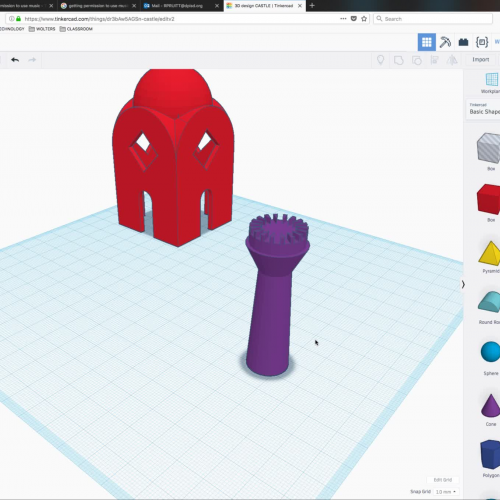Click the Mirror flip icon
The width and height of the screenshot is (500, 500).
point(452,60)
